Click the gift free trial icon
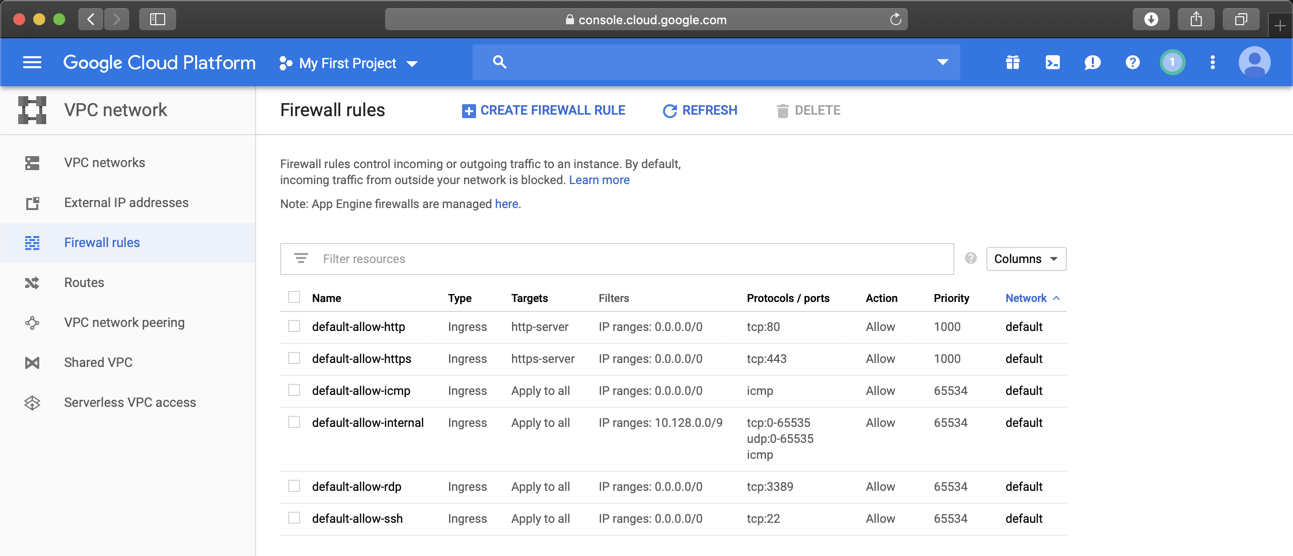Image resolution: width=1293 pixels, height=556 pixels. pyautogui.click(x=1012, y=63)
